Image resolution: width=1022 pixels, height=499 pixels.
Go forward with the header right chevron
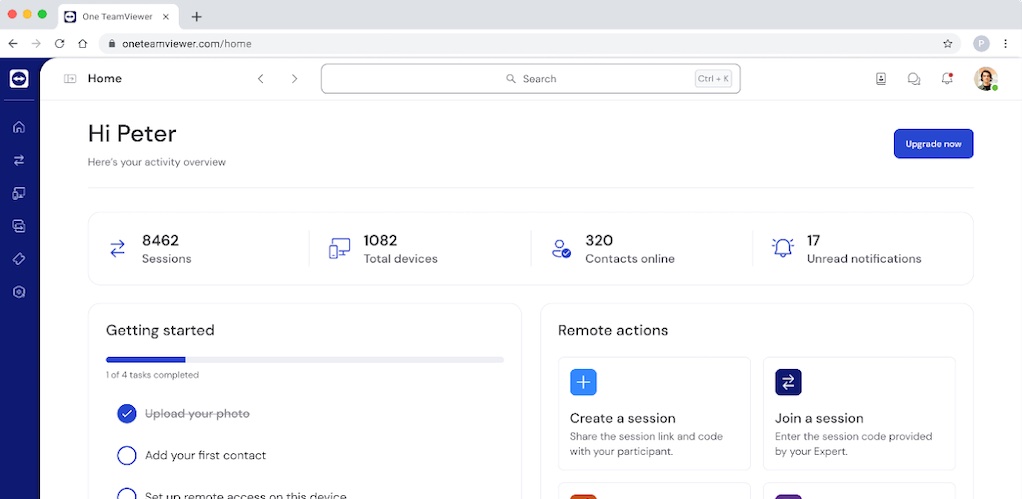click(294, 79)
